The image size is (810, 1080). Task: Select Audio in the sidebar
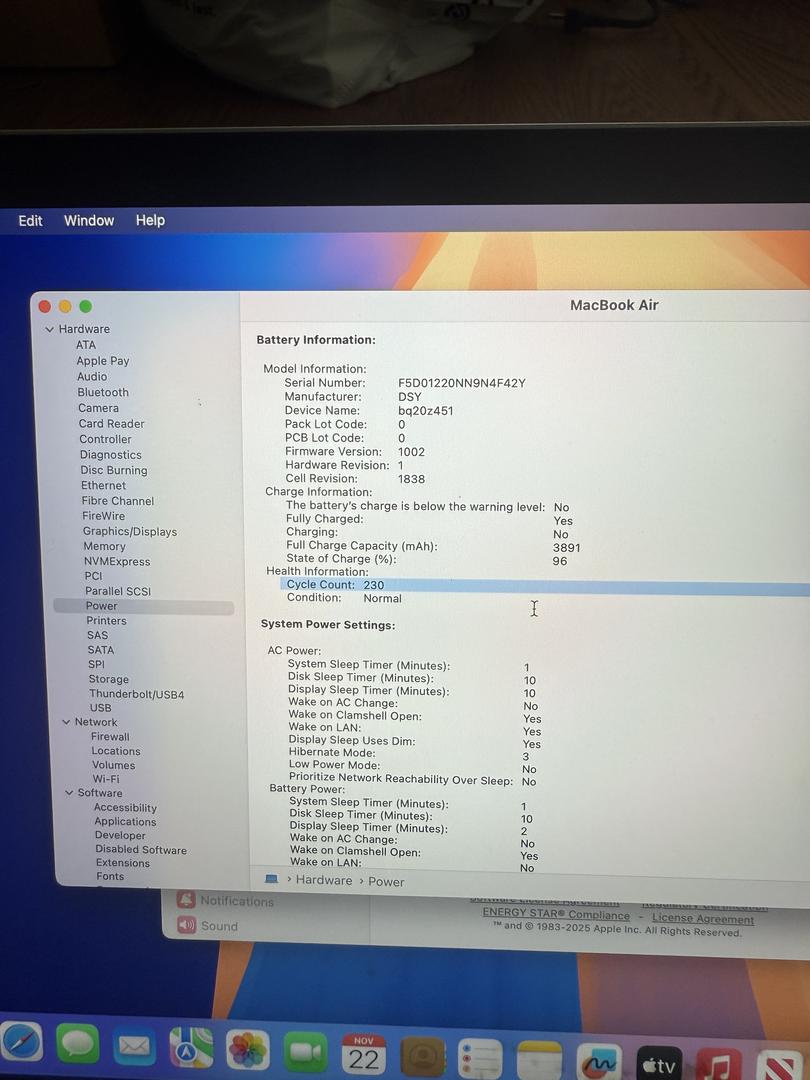[x=92, y=377]
